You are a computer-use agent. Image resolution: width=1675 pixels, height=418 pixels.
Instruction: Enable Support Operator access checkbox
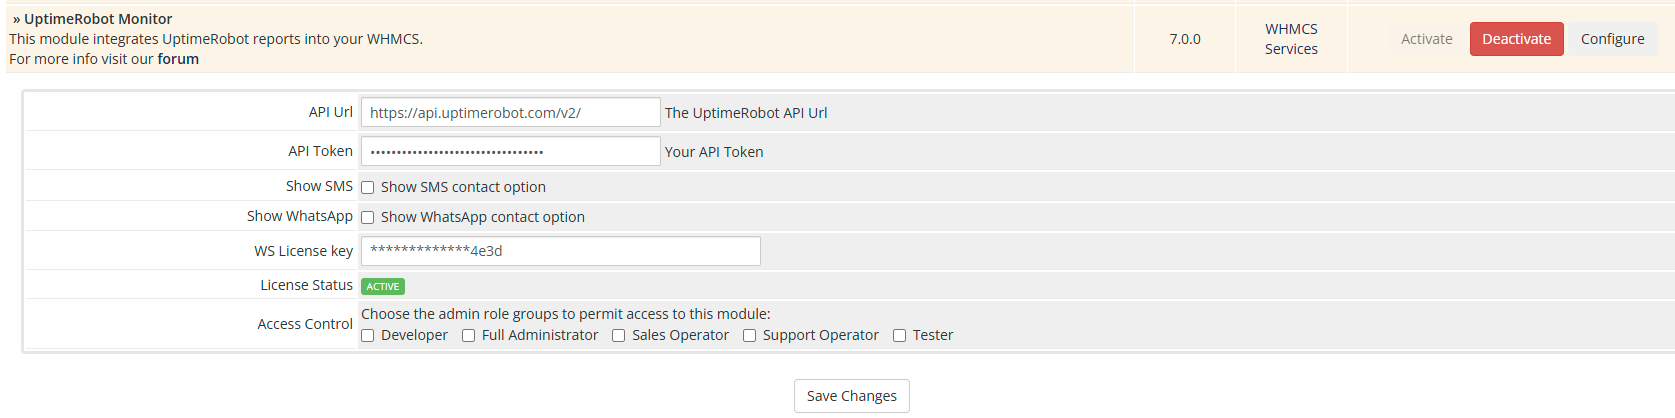pos(750,335)
